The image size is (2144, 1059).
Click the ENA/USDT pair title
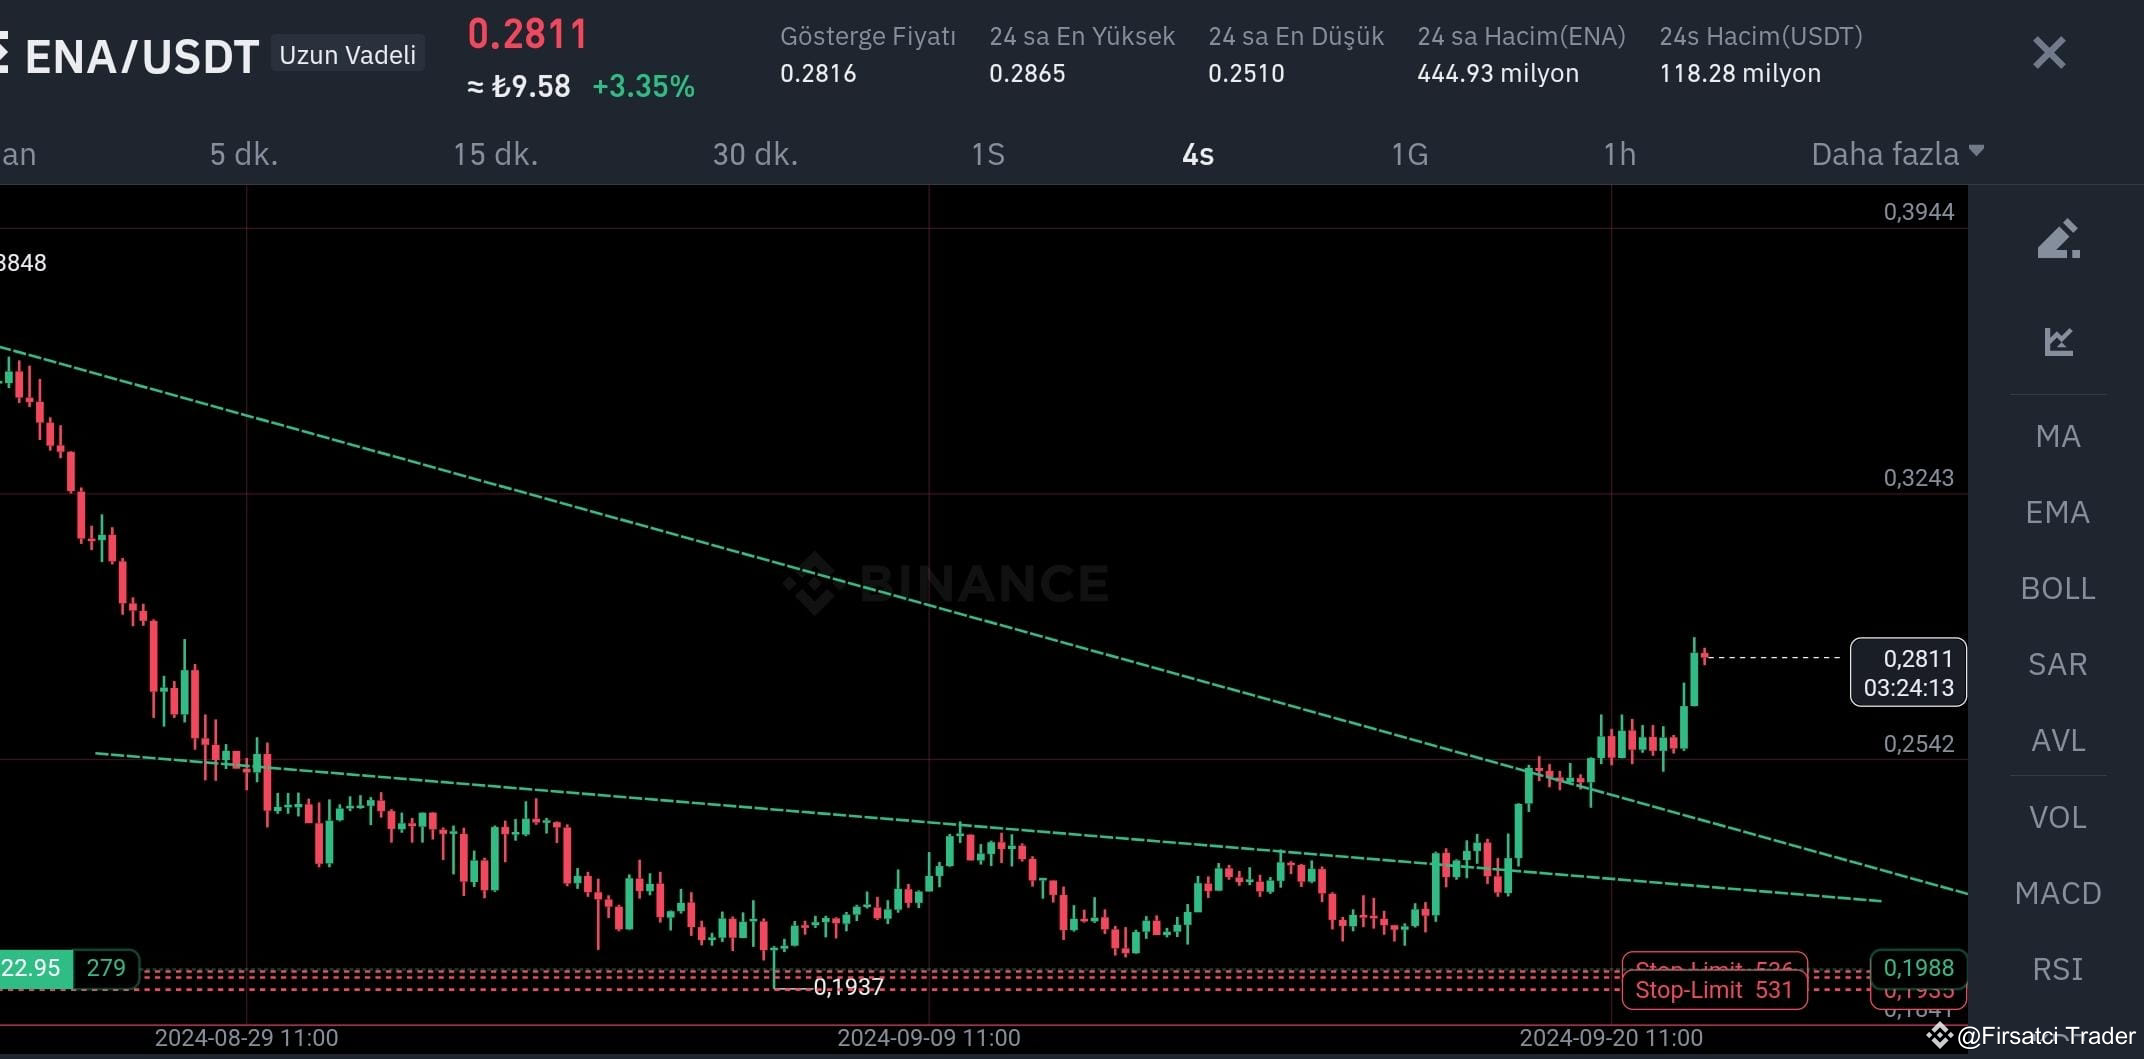click(x=142, y=56)
